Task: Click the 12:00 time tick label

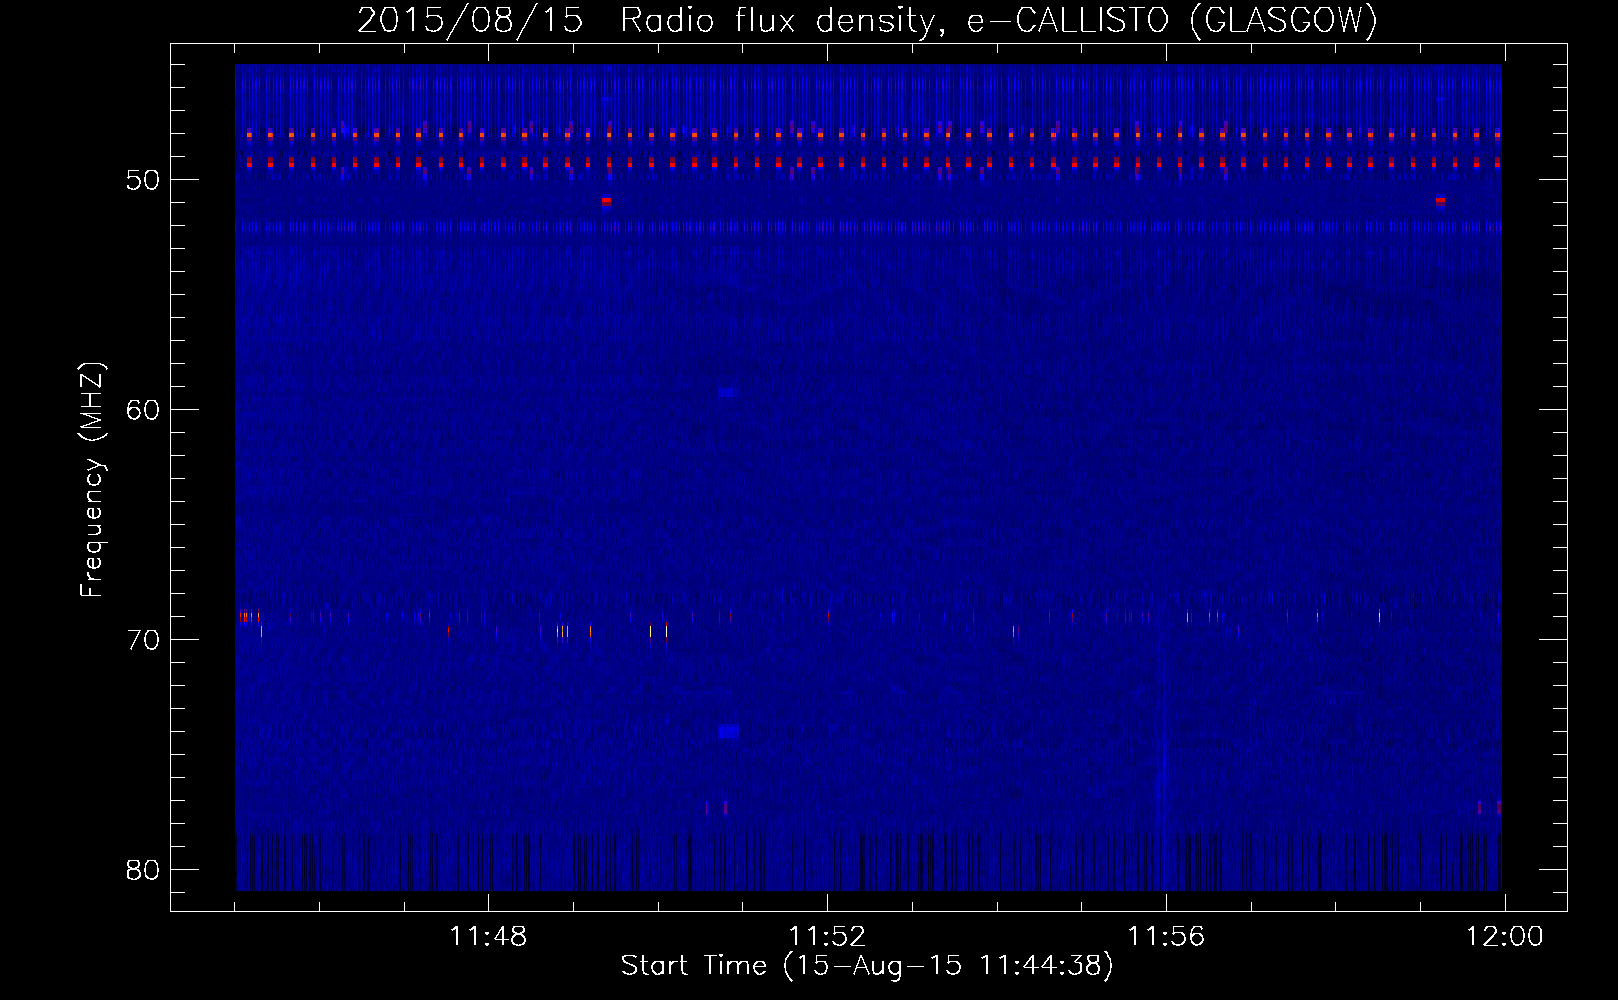Action: click(1505, 937)
